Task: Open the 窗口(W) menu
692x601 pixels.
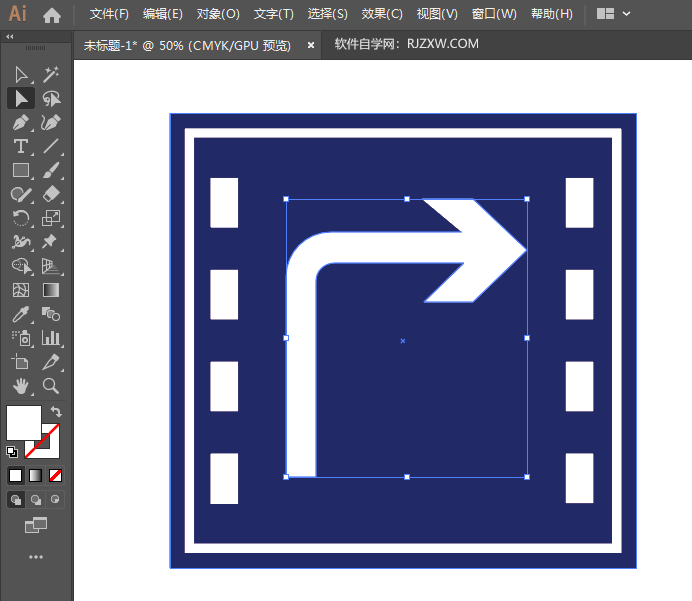Action: (x=494, y=14)
